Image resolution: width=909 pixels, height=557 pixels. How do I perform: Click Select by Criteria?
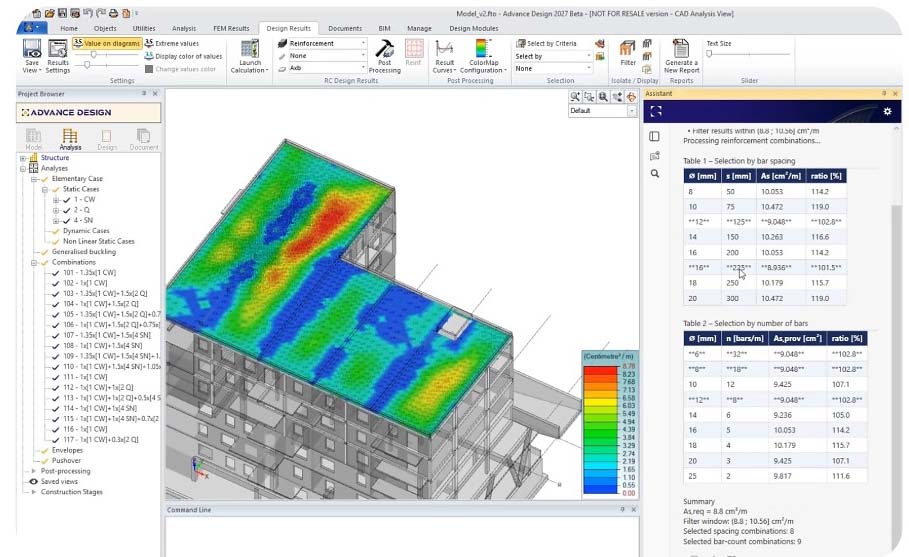[x=547, y=43]
